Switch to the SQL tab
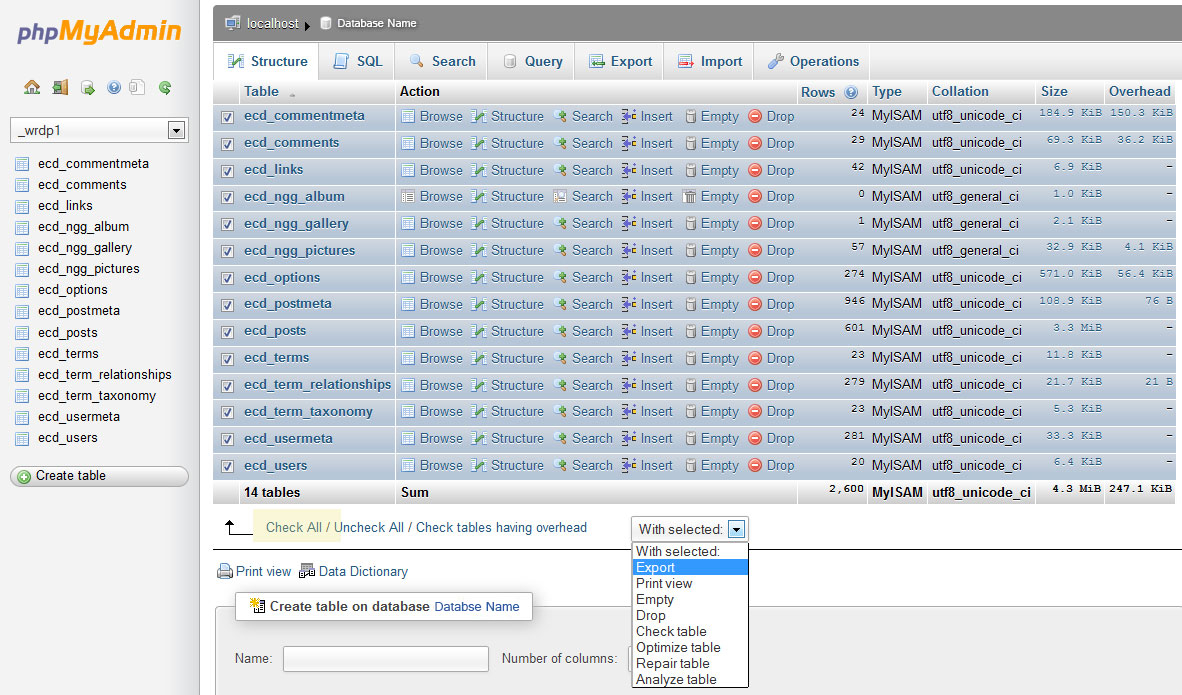Viewport: 1182px width, 695px height. click(x=358, y=61)
